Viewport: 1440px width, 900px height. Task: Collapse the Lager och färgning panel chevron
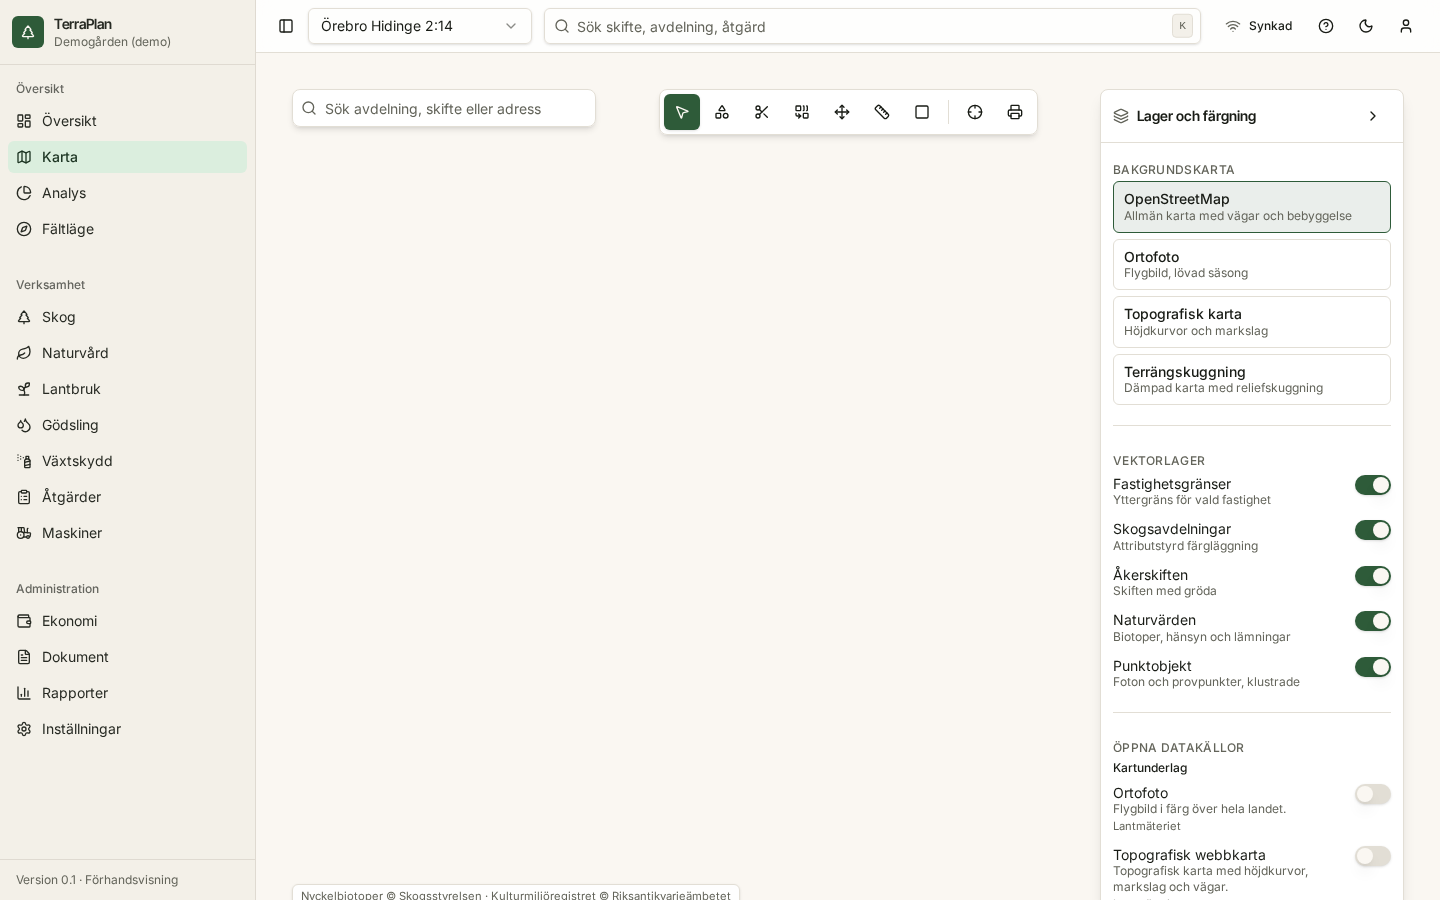tap(1373, 116)
